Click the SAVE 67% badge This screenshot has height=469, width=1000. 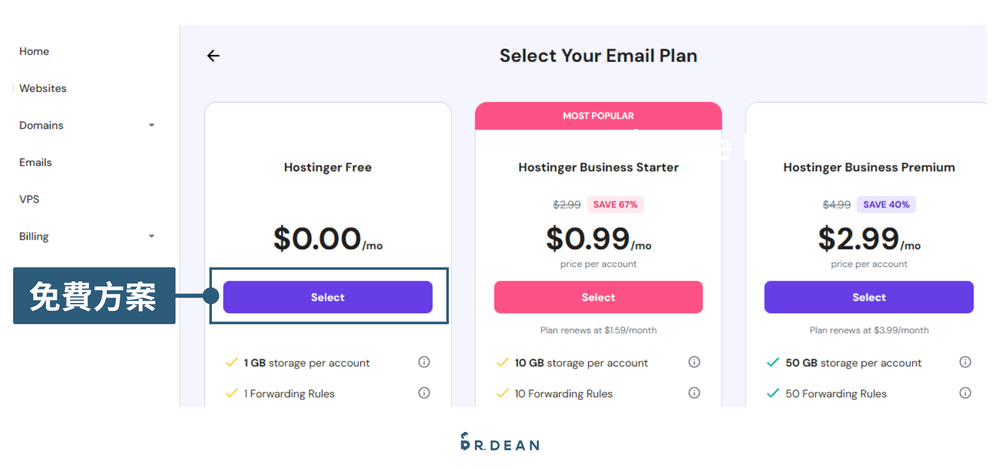[x=615, y=205]
